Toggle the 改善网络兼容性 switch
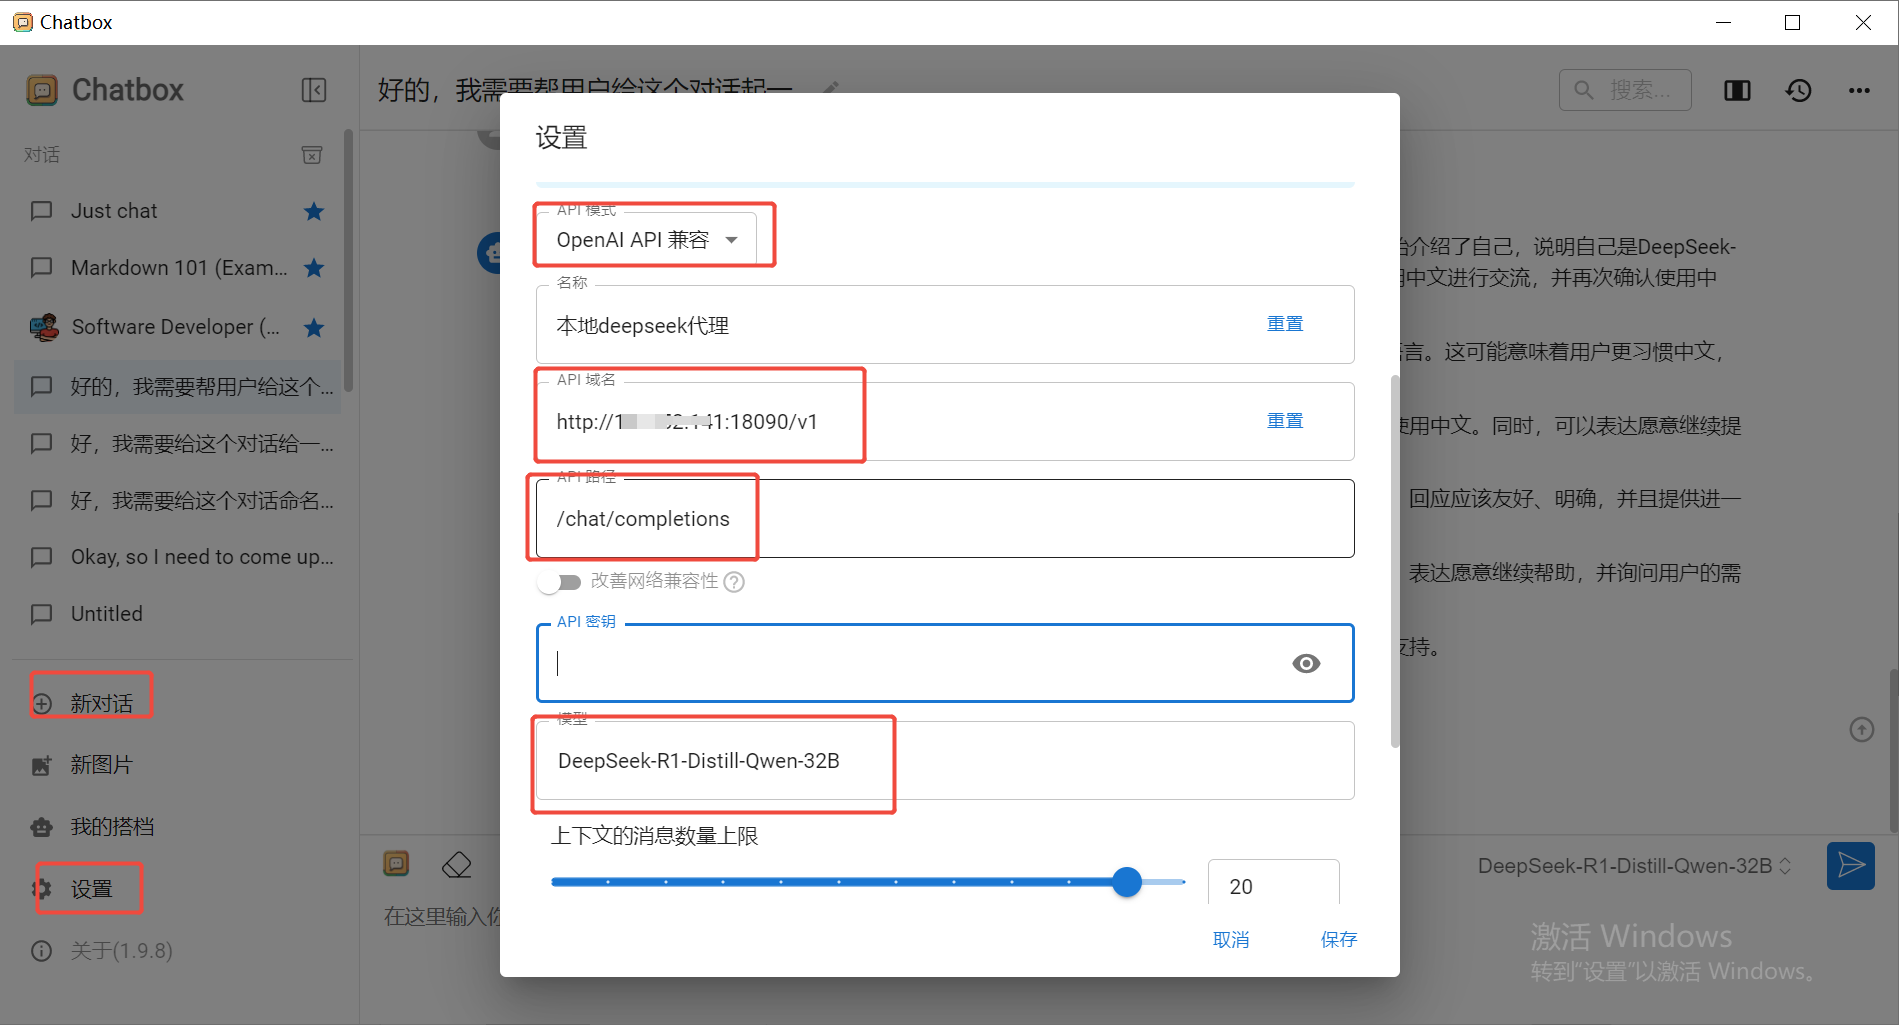 560,582
